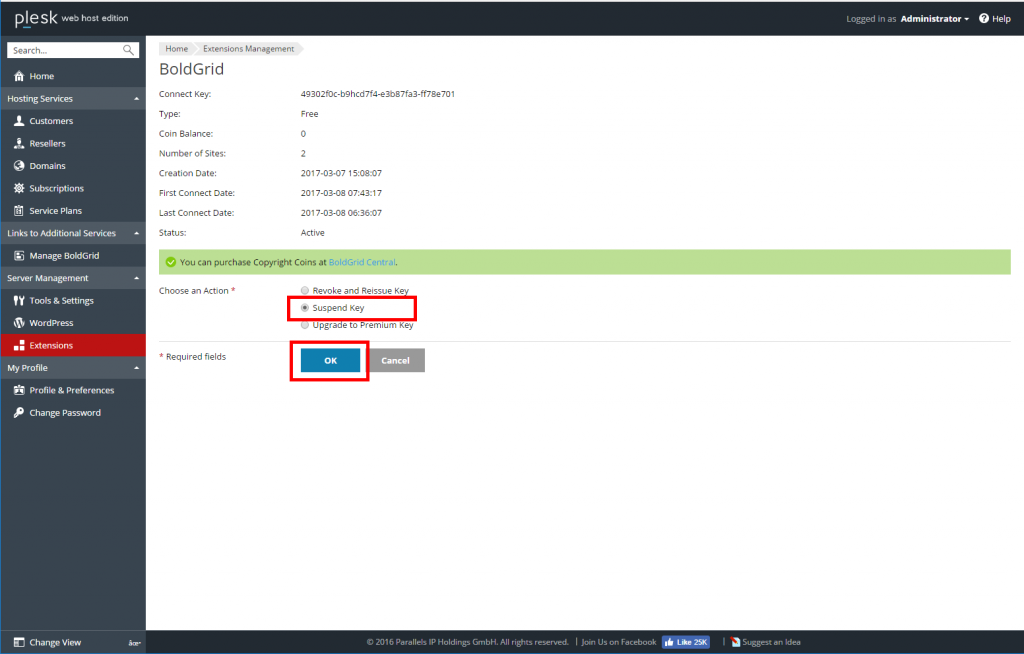This screenshot has width=1024, height=654.
Task: Open Manage BoldGrid menu item
Action: click(x=73, y=255)
